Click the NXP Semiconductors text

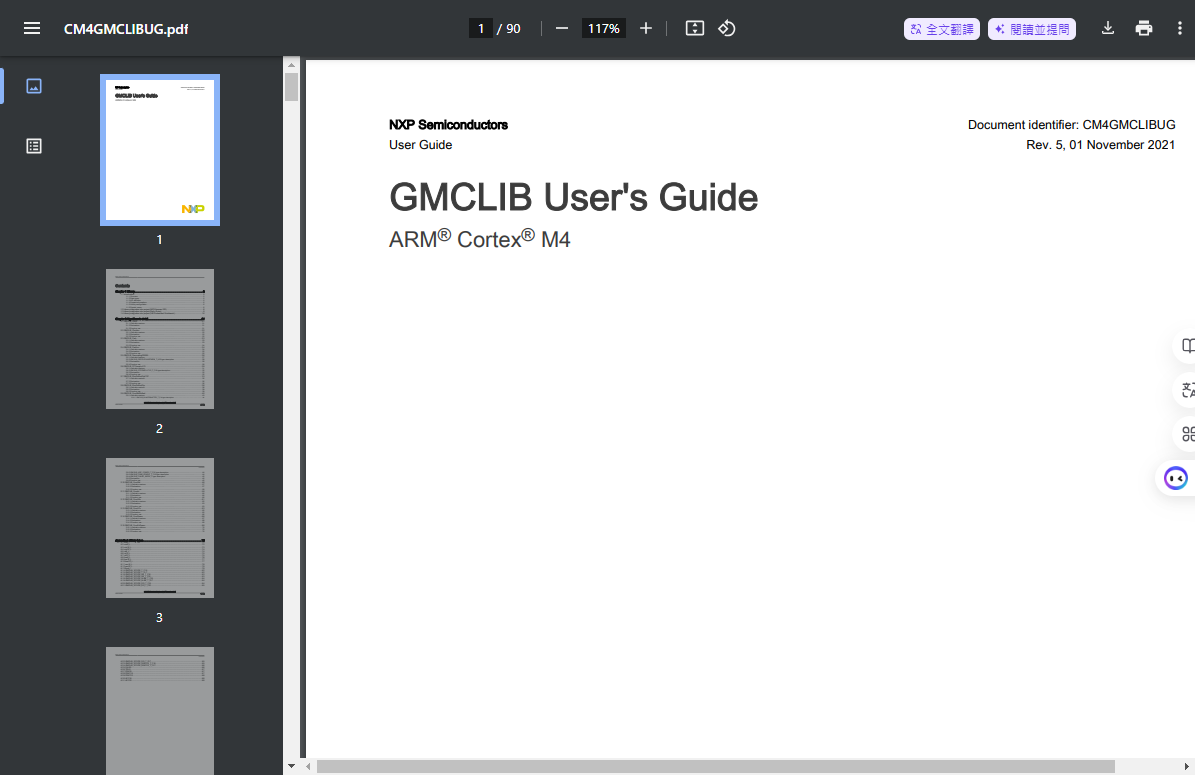pos(448,125)
